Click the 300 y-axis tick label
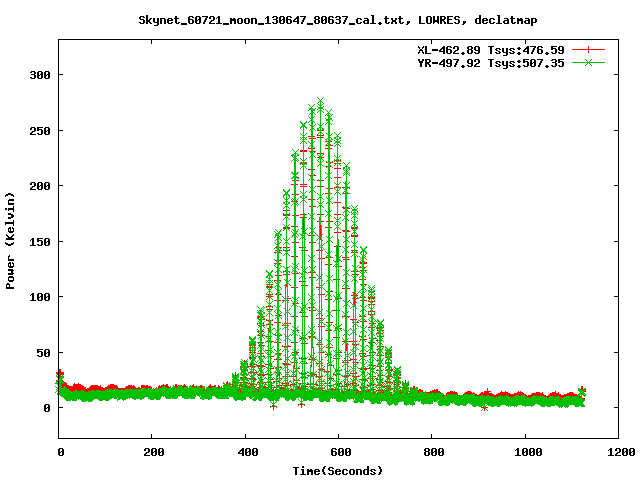The width and height of the screenshot is (640, 480). [40, 75]
